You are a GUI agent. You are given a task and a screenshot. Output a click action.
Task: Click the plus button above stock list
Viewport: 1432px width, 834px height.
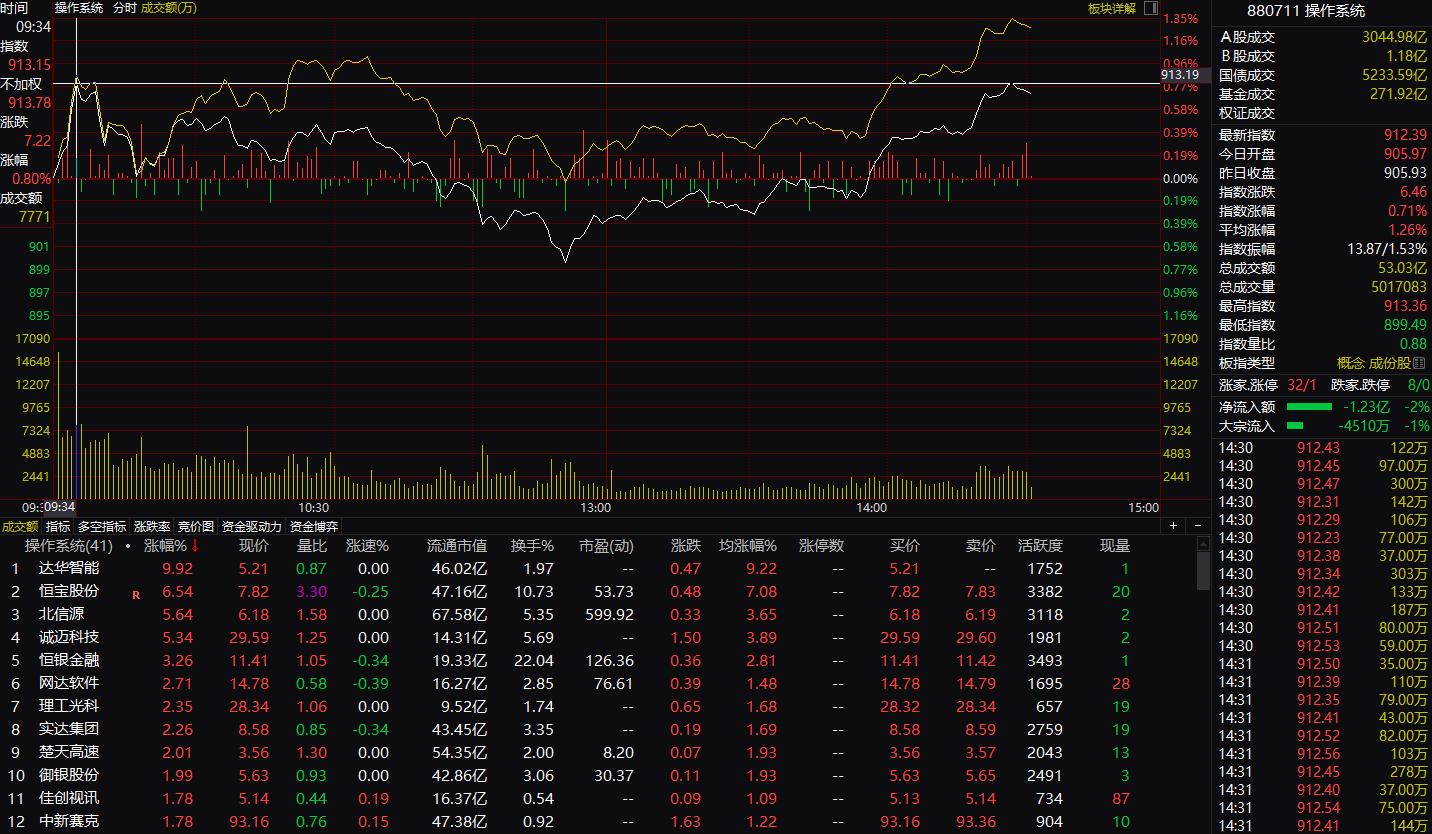[x=1174, y=526]
